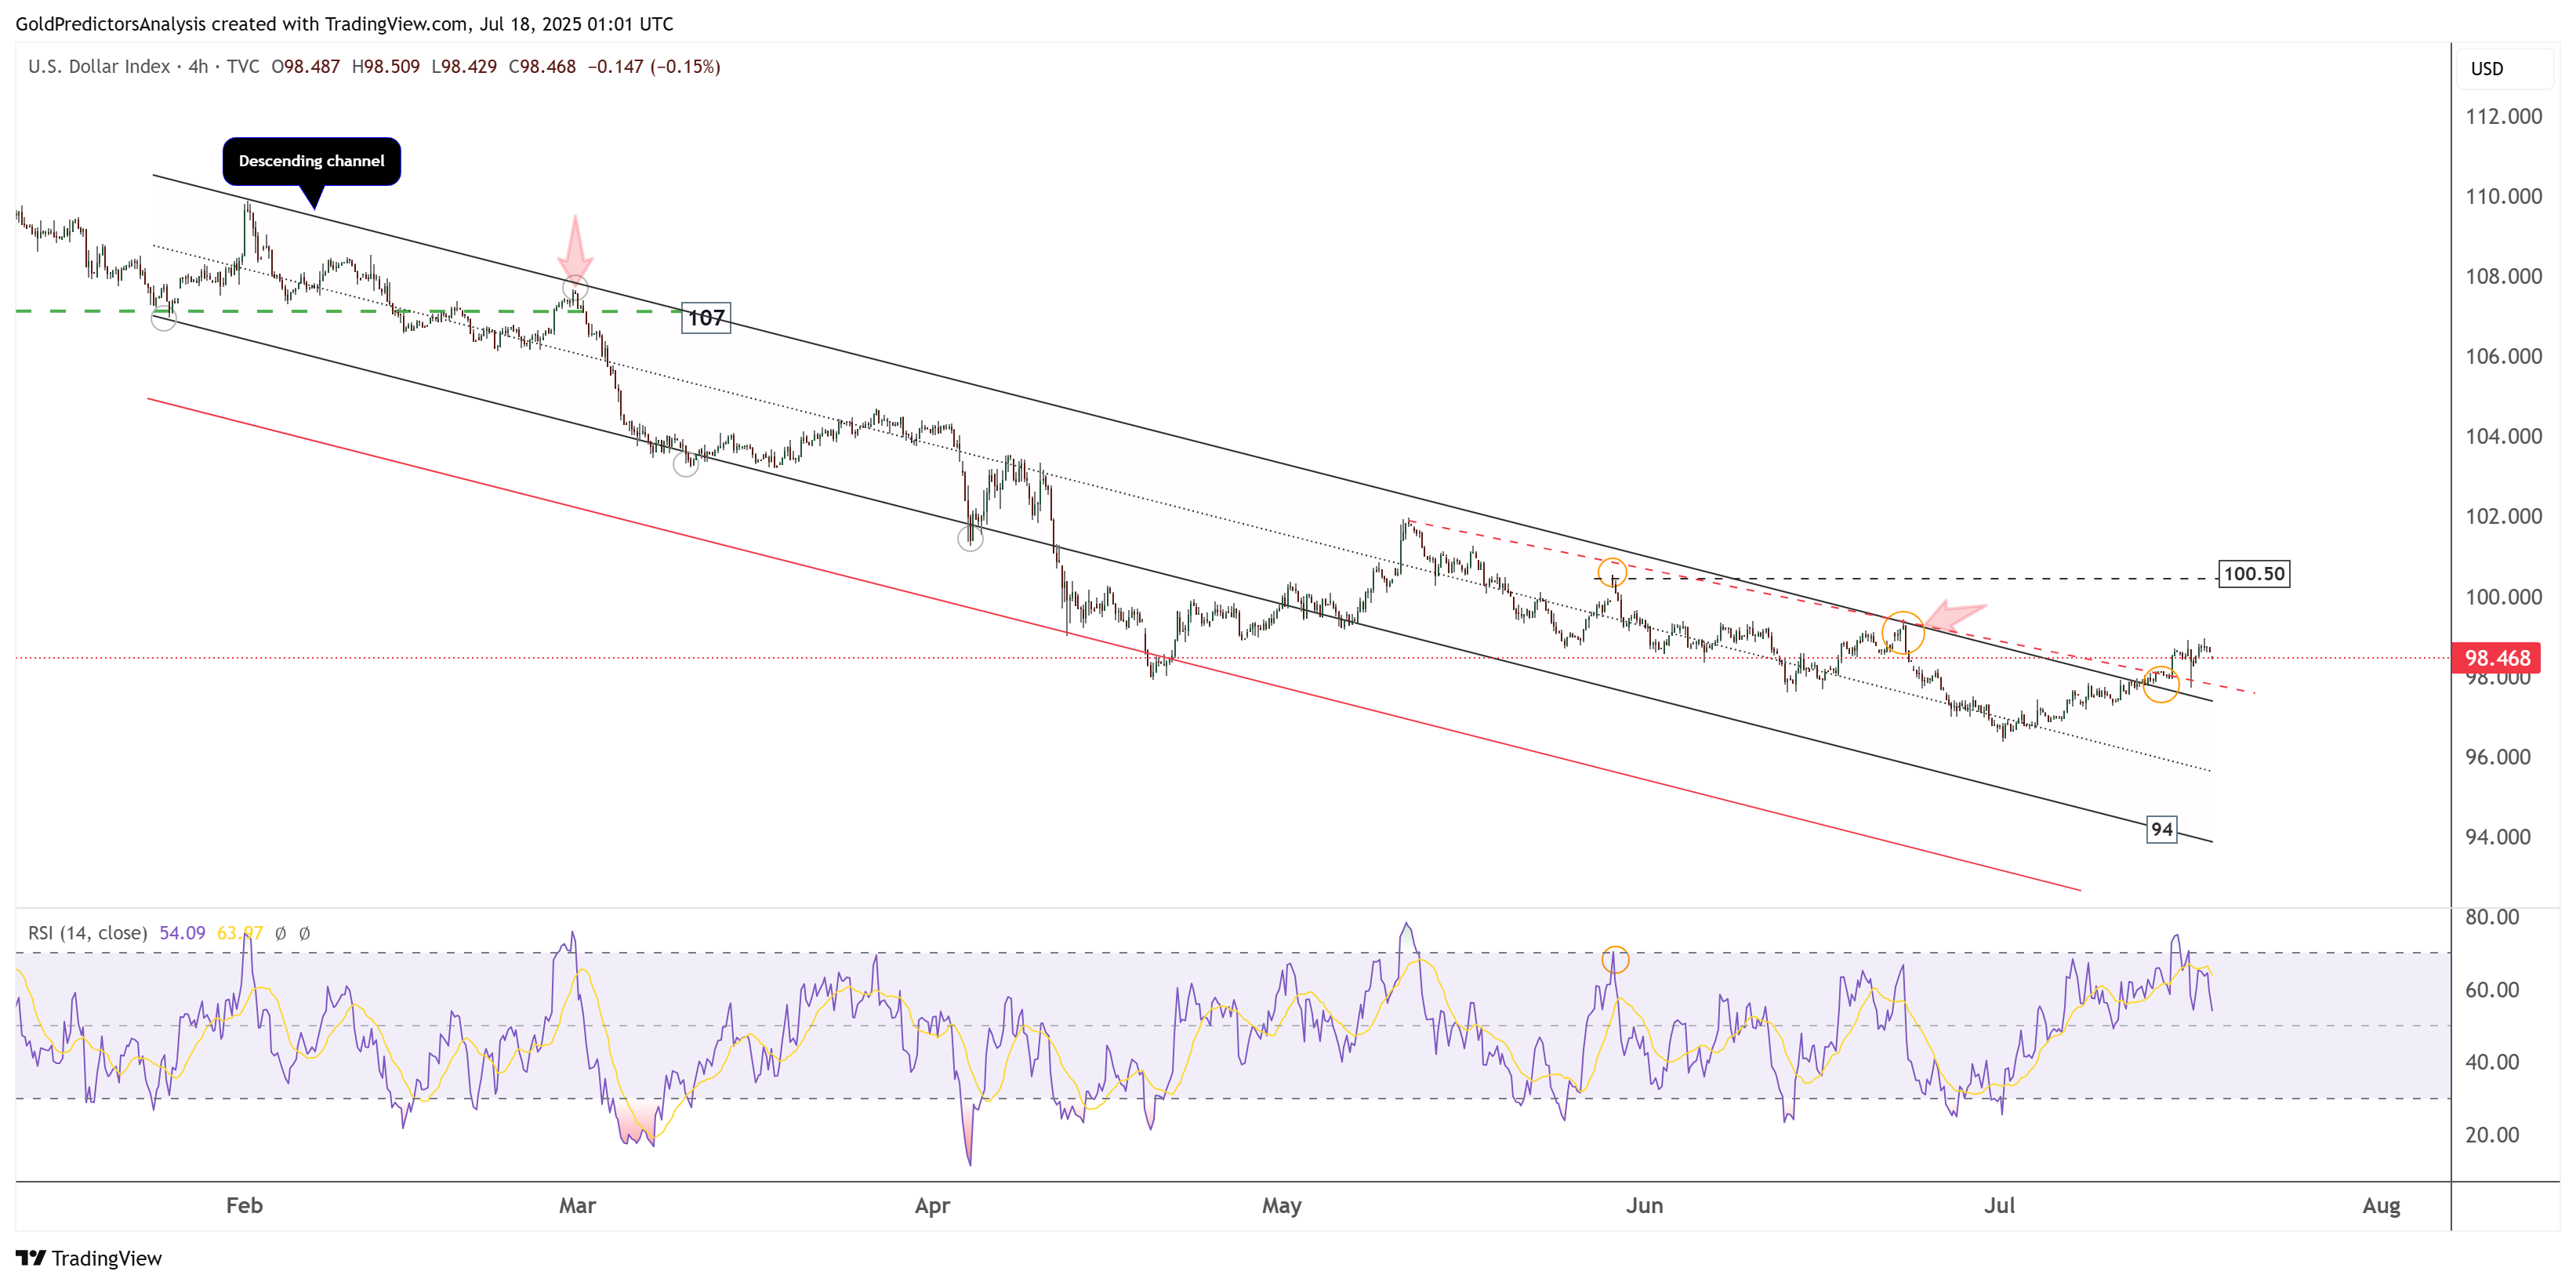This screenshot has height=1286, width=2576.
Task: Click the RSI 80.00 scale label
Action: tap(2491, 918)
